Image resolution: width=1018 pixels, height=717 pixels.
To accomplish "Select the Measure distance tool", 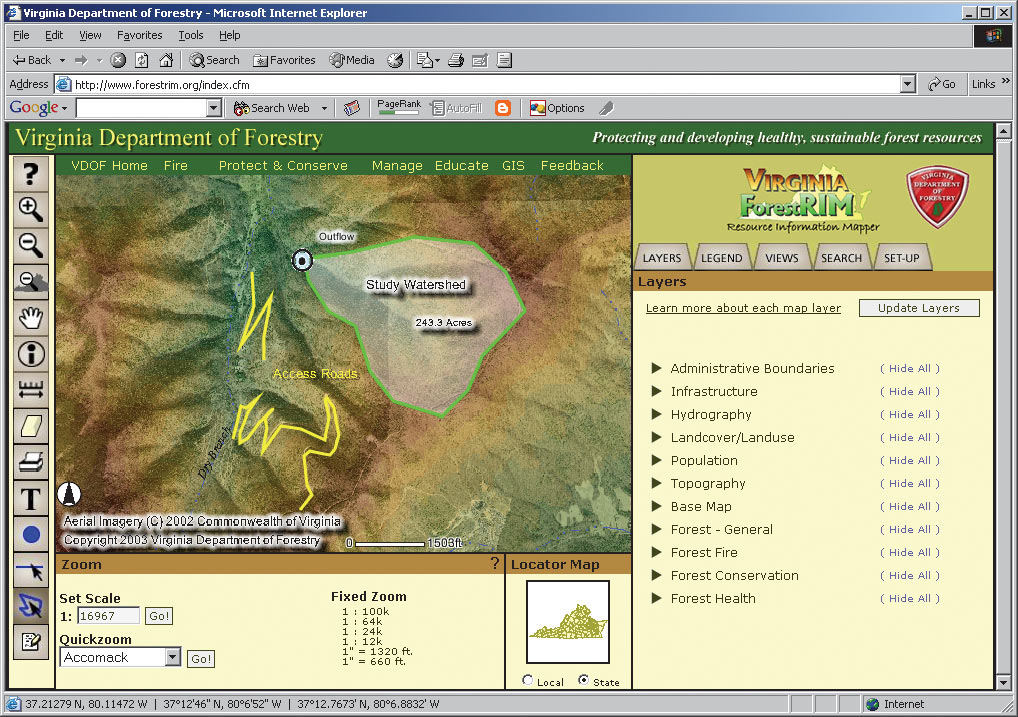I will [x=31, y=390].
